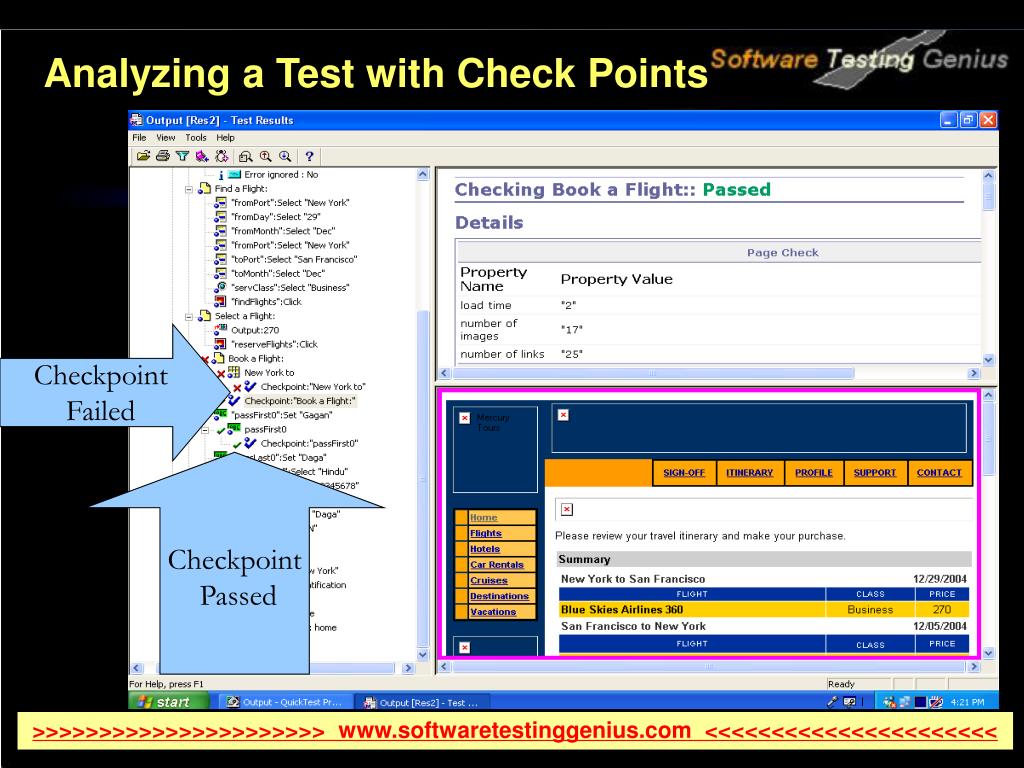
Task: Click the bug-shaped toolbar icon
Action: point(222,156)
